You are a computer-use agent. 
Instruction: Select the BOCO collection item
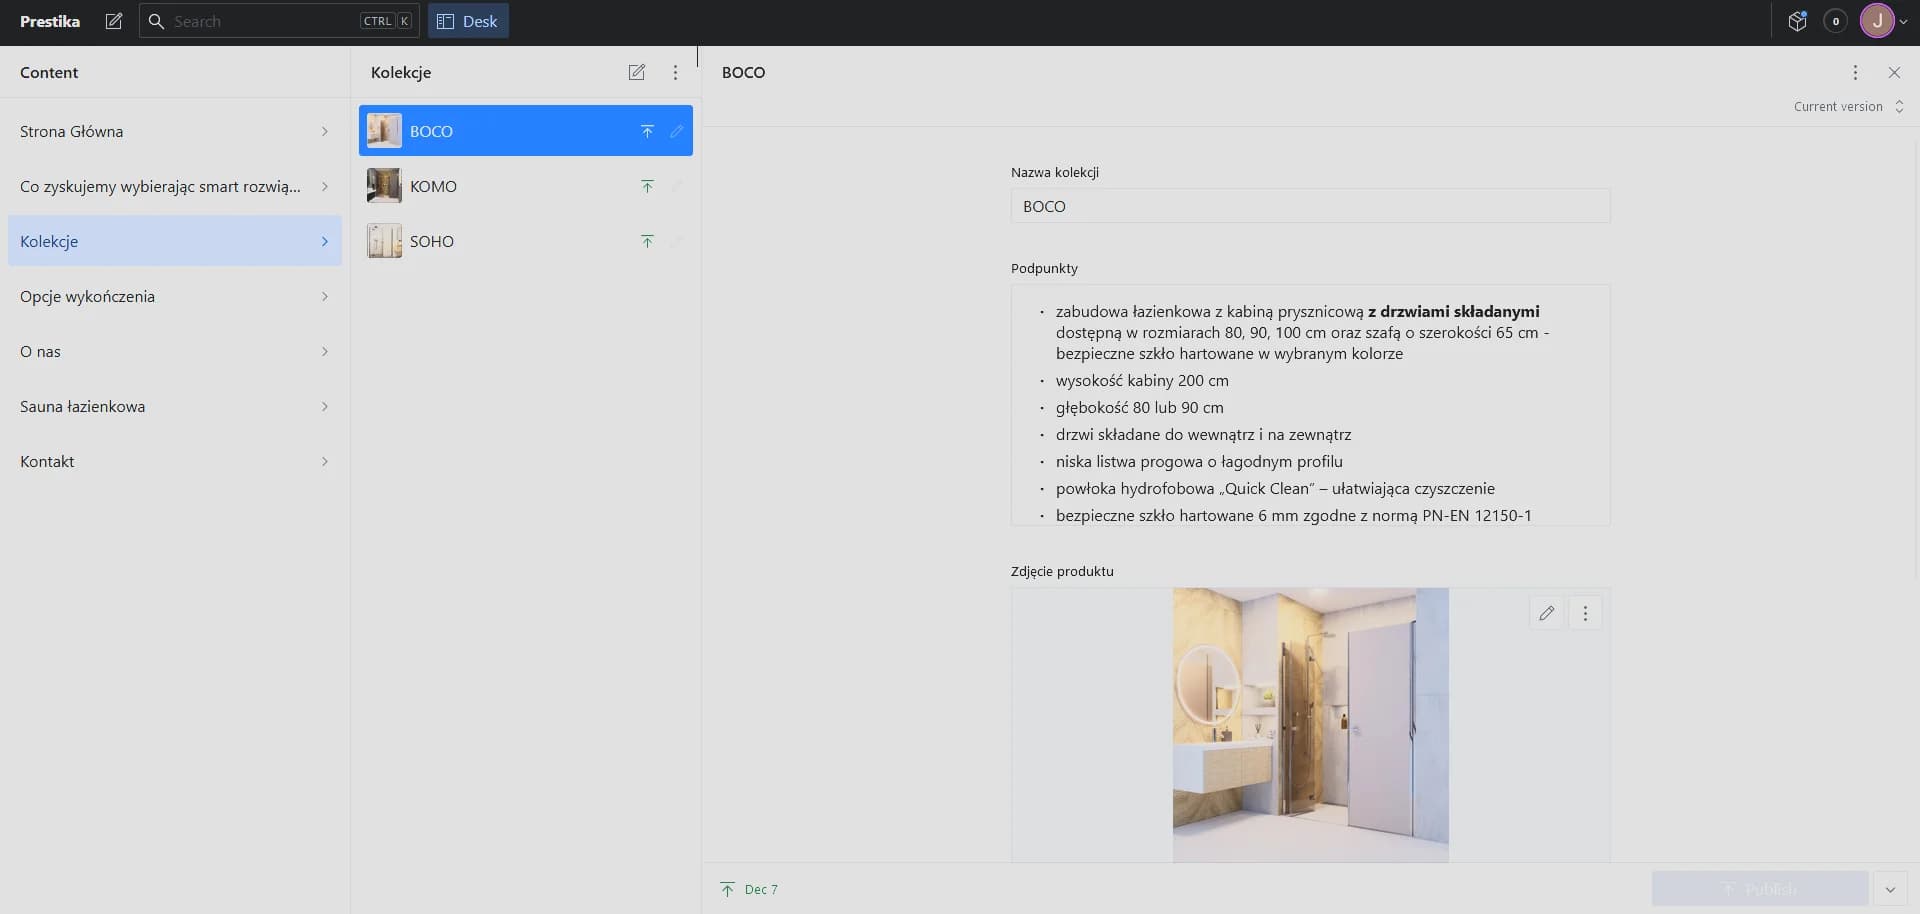pyautogui.click(x=525, y=131)
